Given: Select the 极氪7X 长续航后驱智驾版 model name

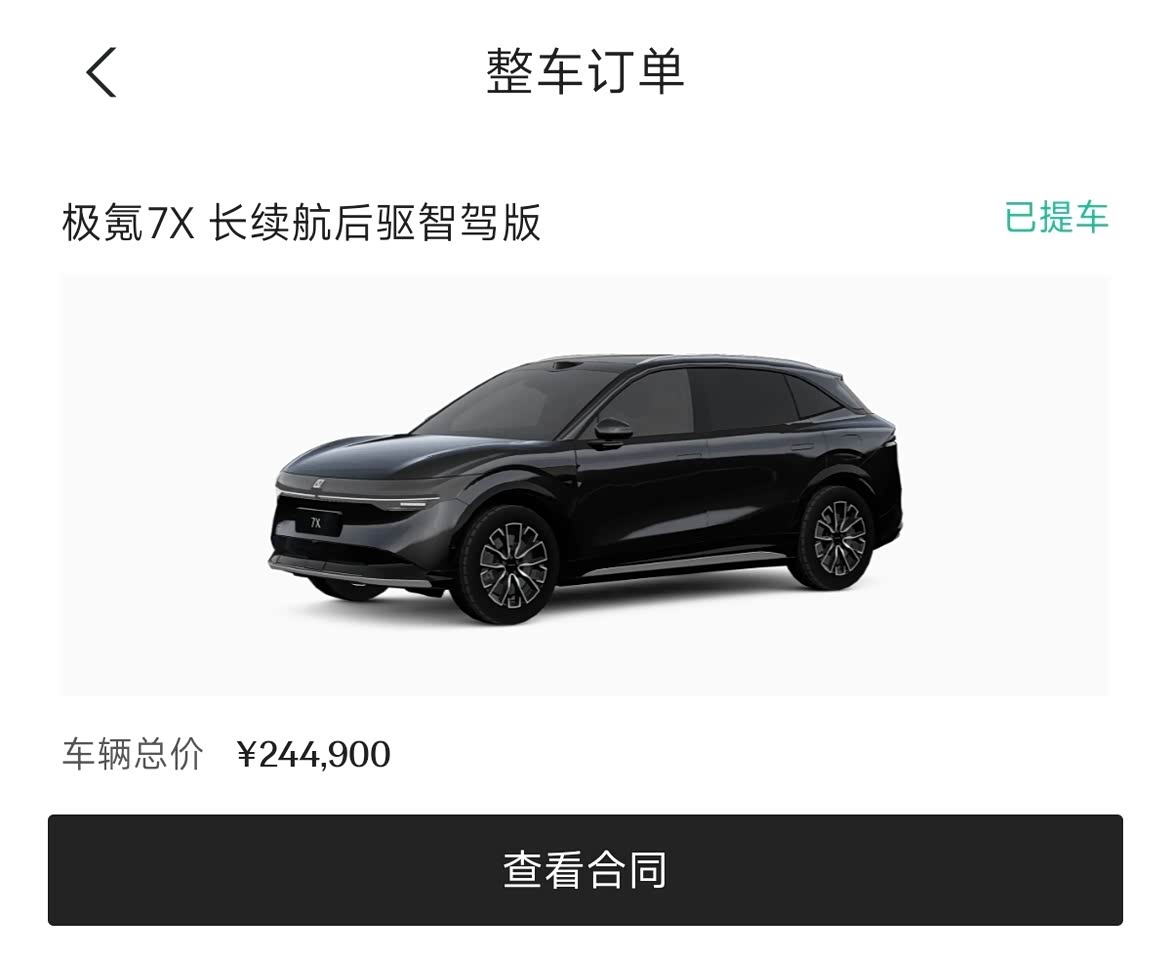Looking at the screenshot, I should pyautogui.click(x=301, y=222).
